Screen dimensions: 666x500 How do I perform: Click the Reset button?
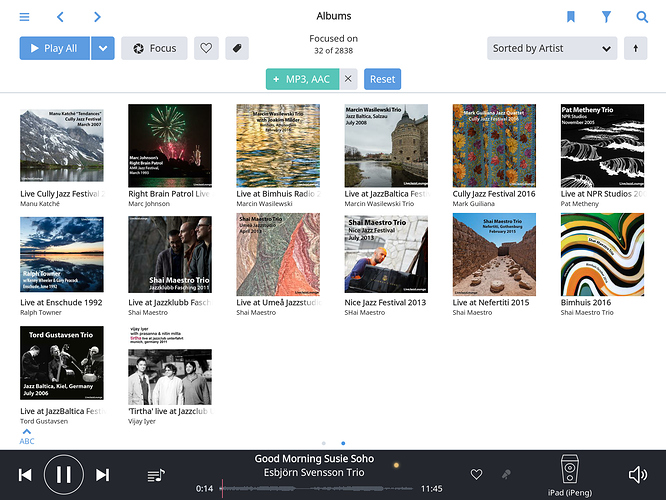(x=382, y=79)
